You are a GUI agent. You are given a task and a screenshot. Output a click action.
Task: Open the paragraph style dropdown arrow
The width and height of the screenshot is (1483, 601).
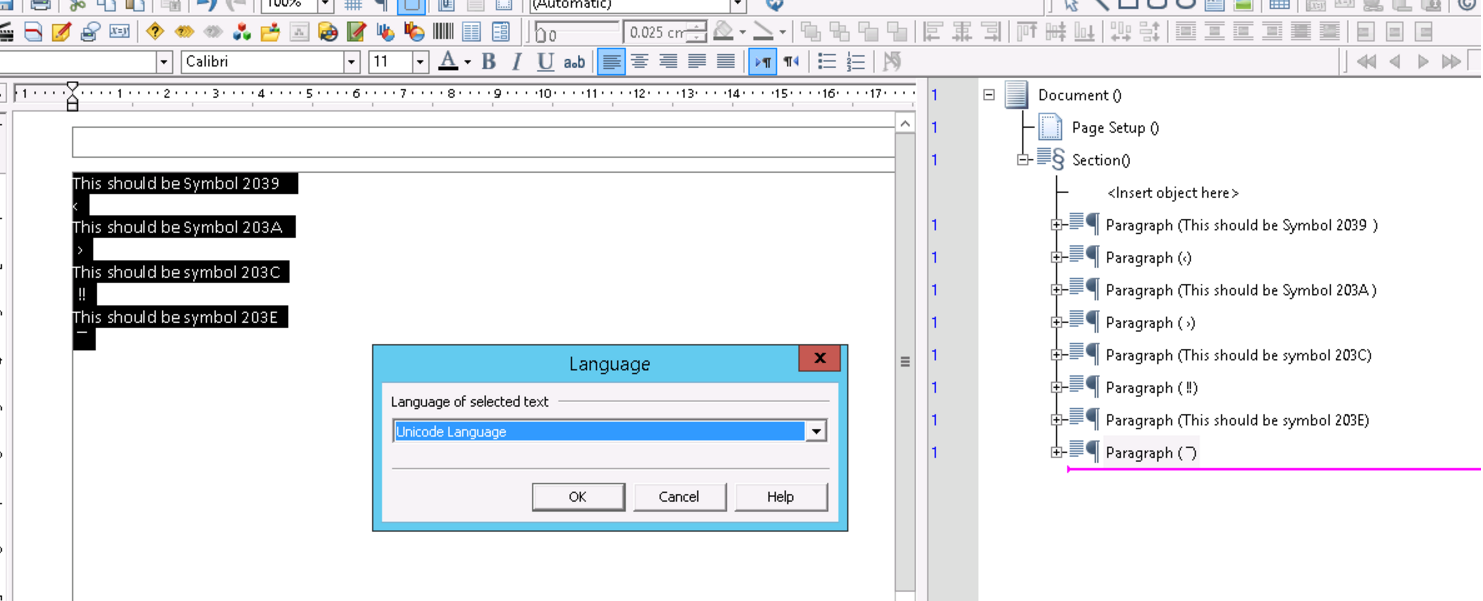point(164,62)
